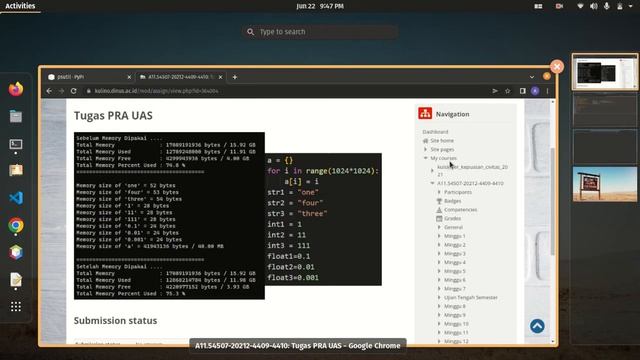The image size is (640, 360).
Task: Click the scroll-to-top arrow button
Action: [537, 326]
